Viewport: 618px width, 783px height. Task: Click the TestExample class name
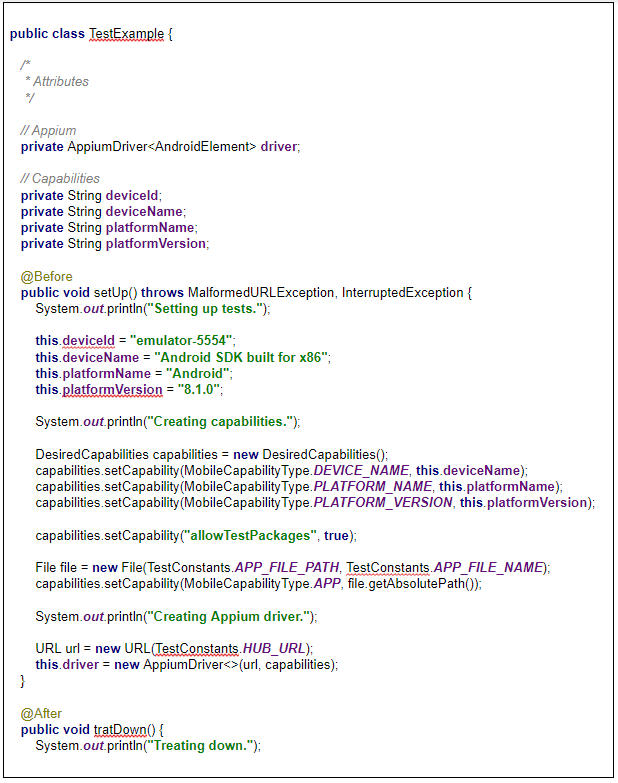[126, 33]
